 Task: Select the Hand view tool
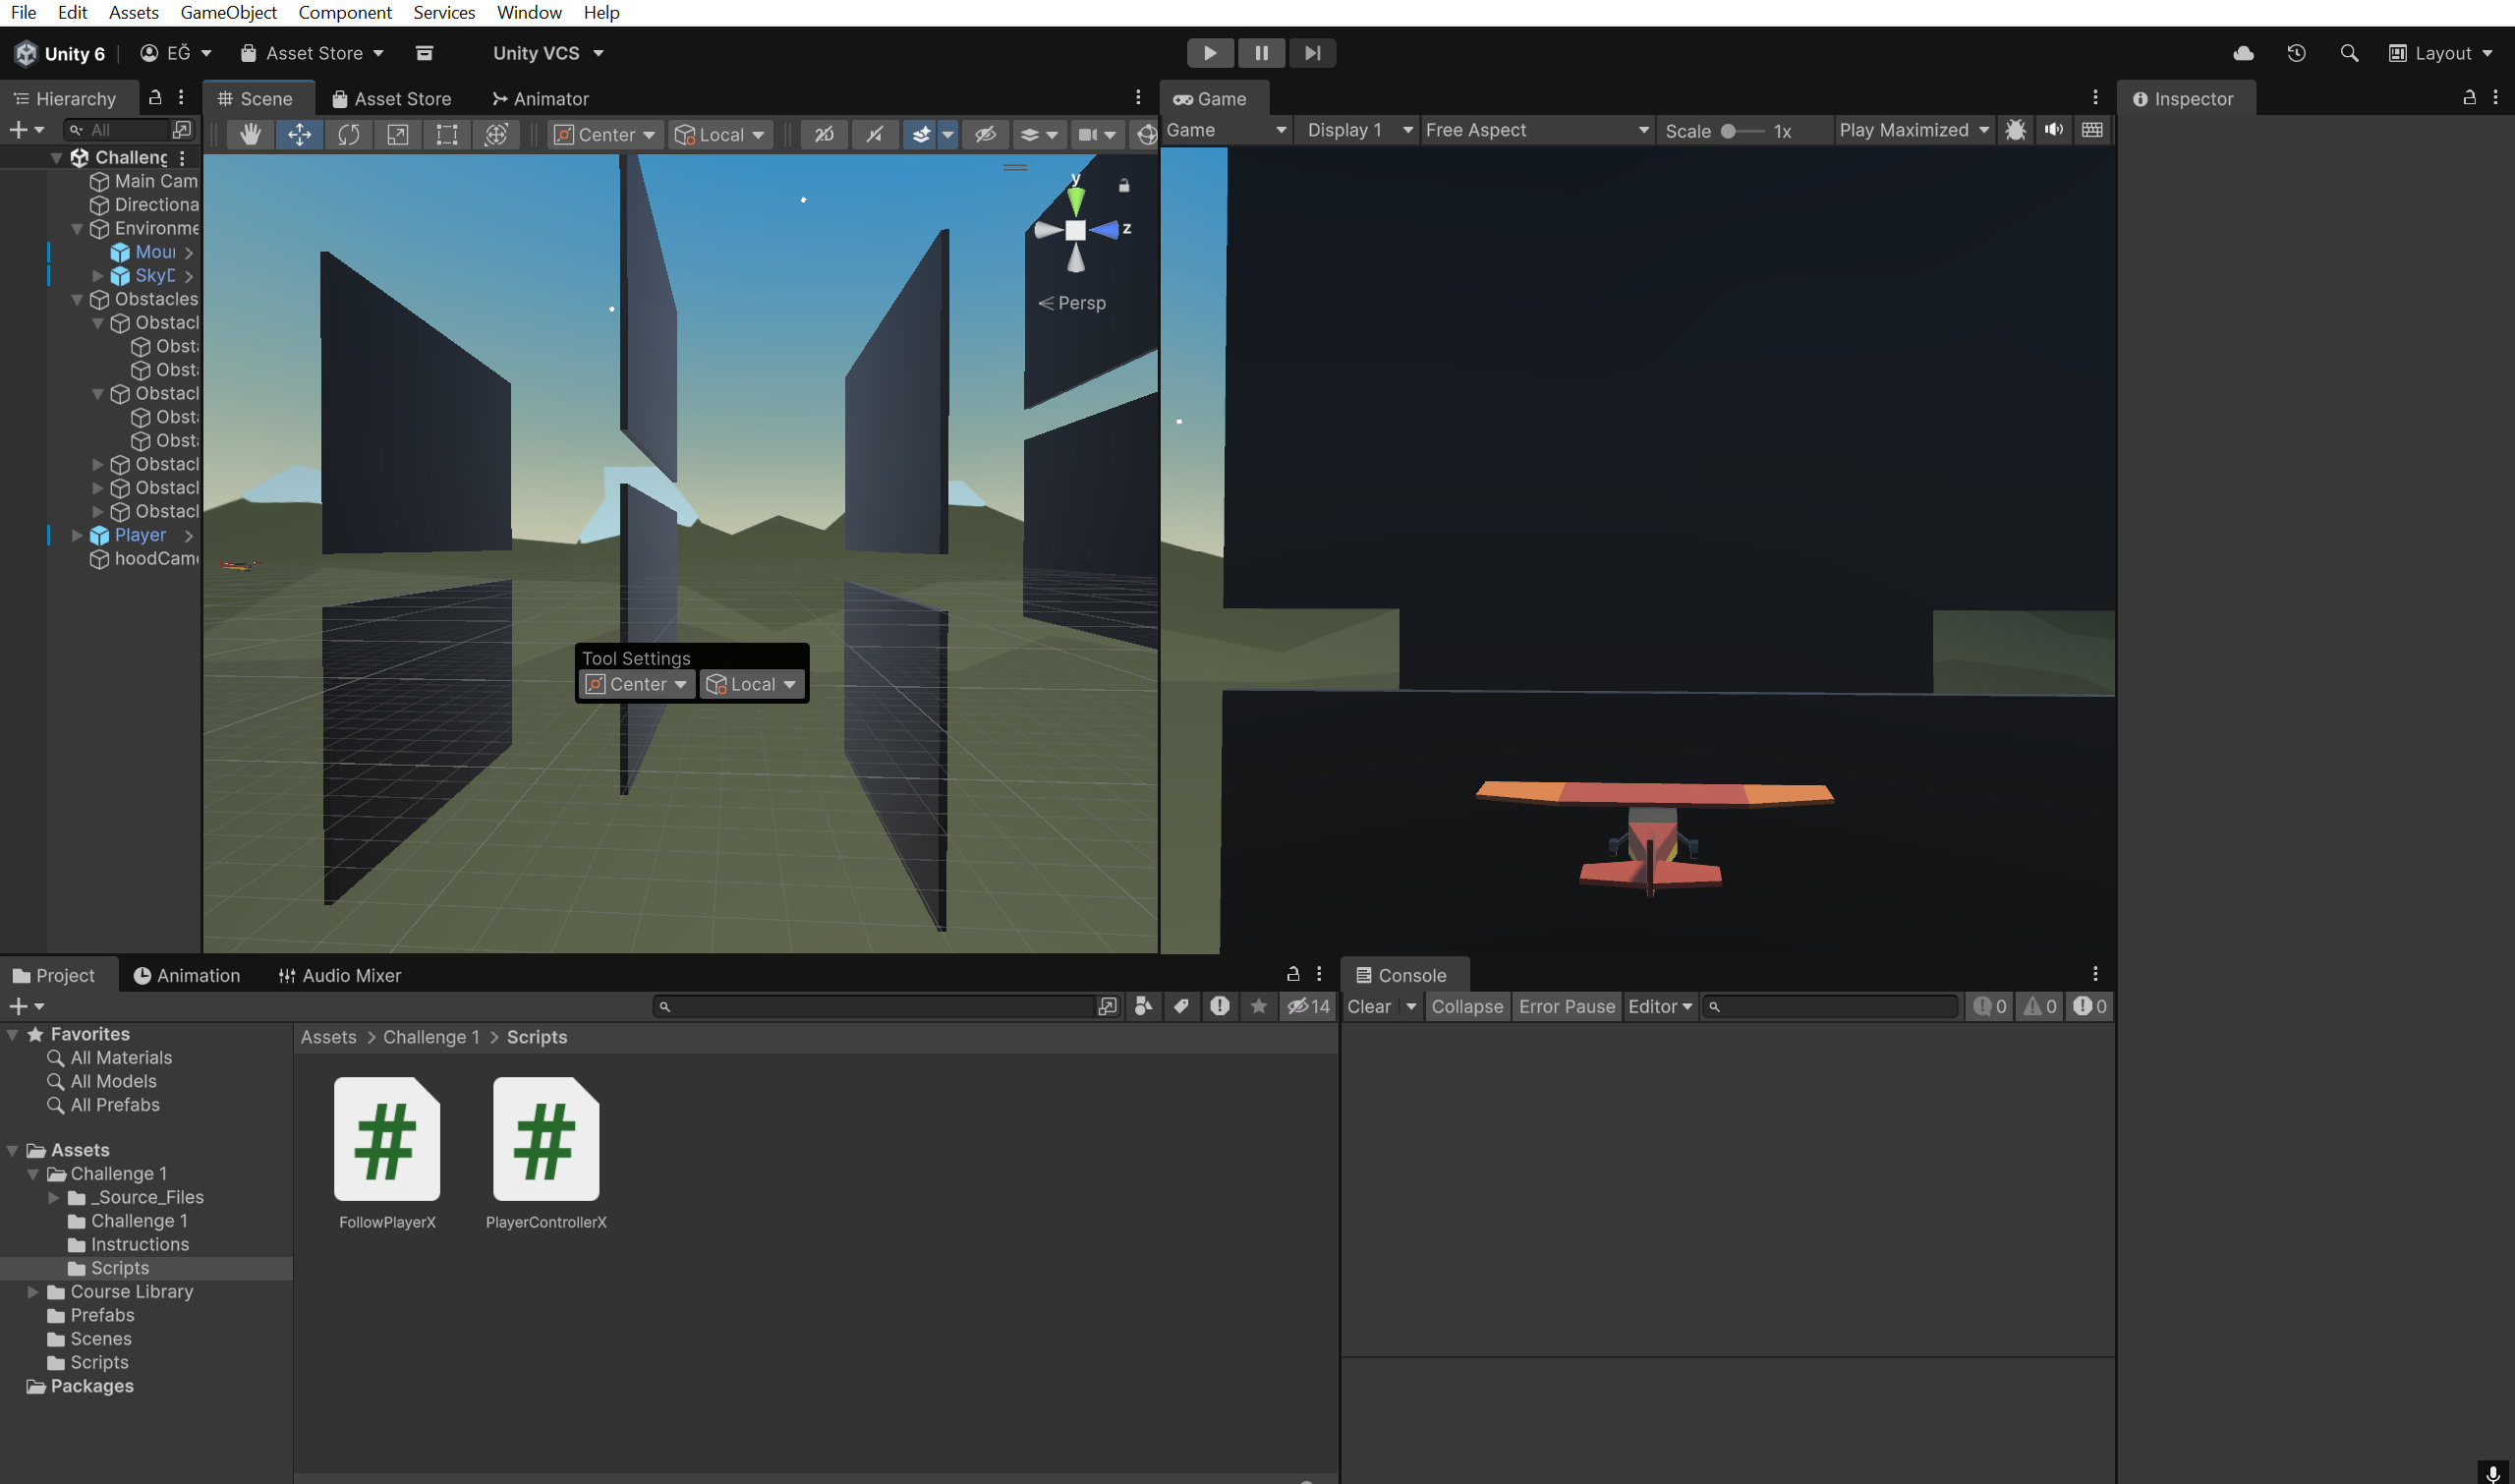(250, 134)
